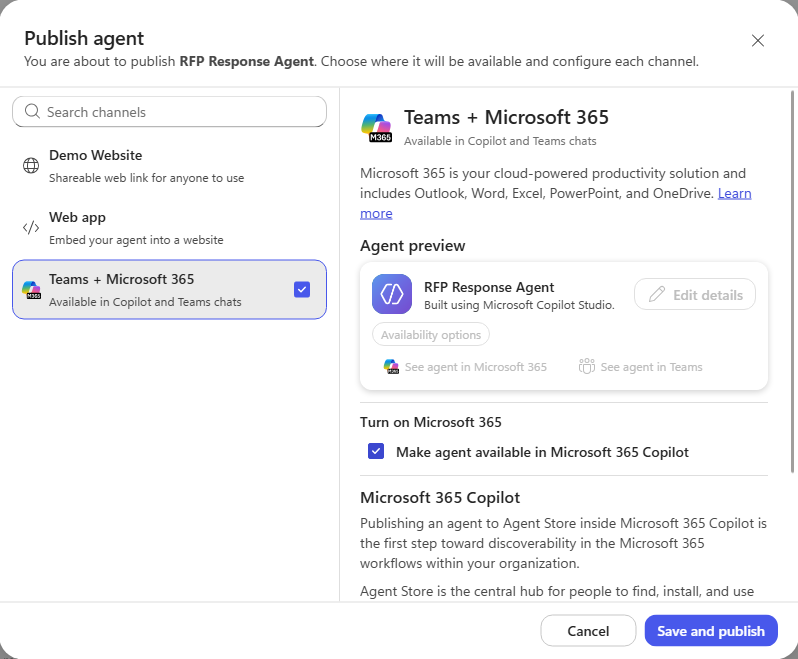The width and height of the screenshot is (798, 659).
Task: Click the Search channels input field
Action: (x=169, y=111)
